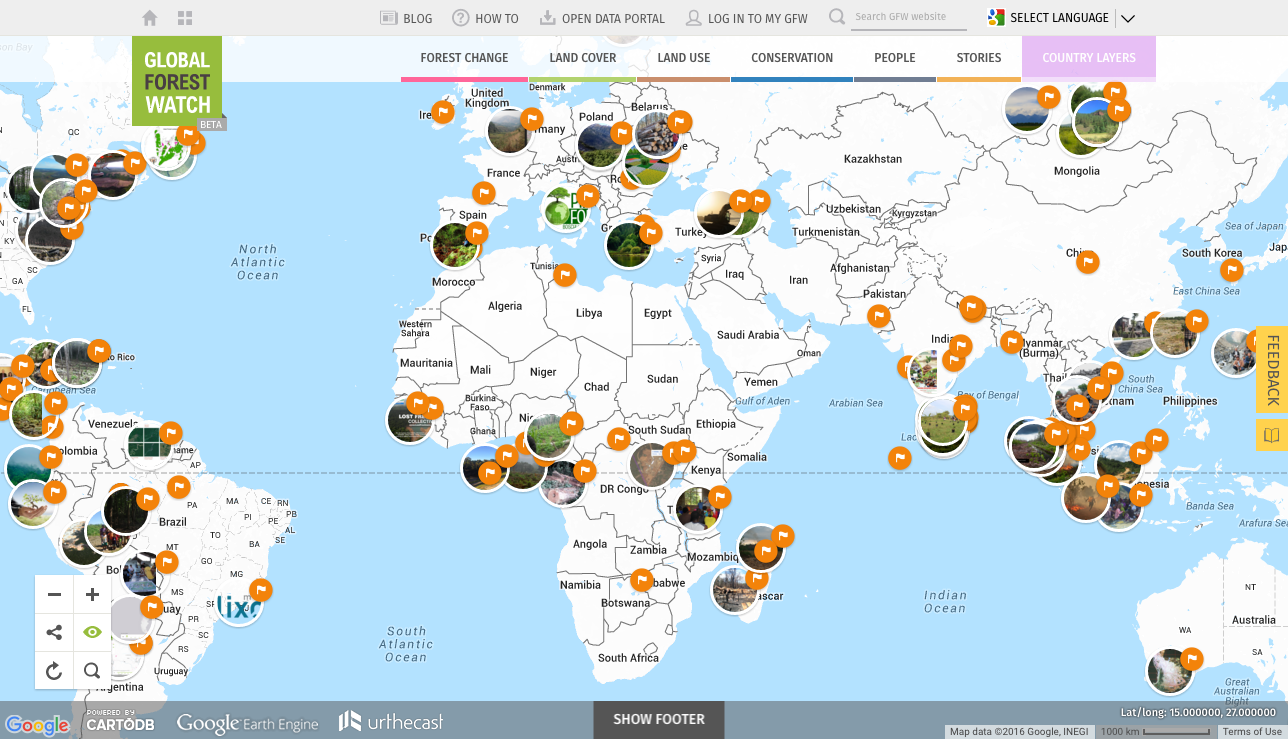Open the STORIES tab
Image resolution: width=1288 pixels, height=739 pixels.
coord(979,58)
